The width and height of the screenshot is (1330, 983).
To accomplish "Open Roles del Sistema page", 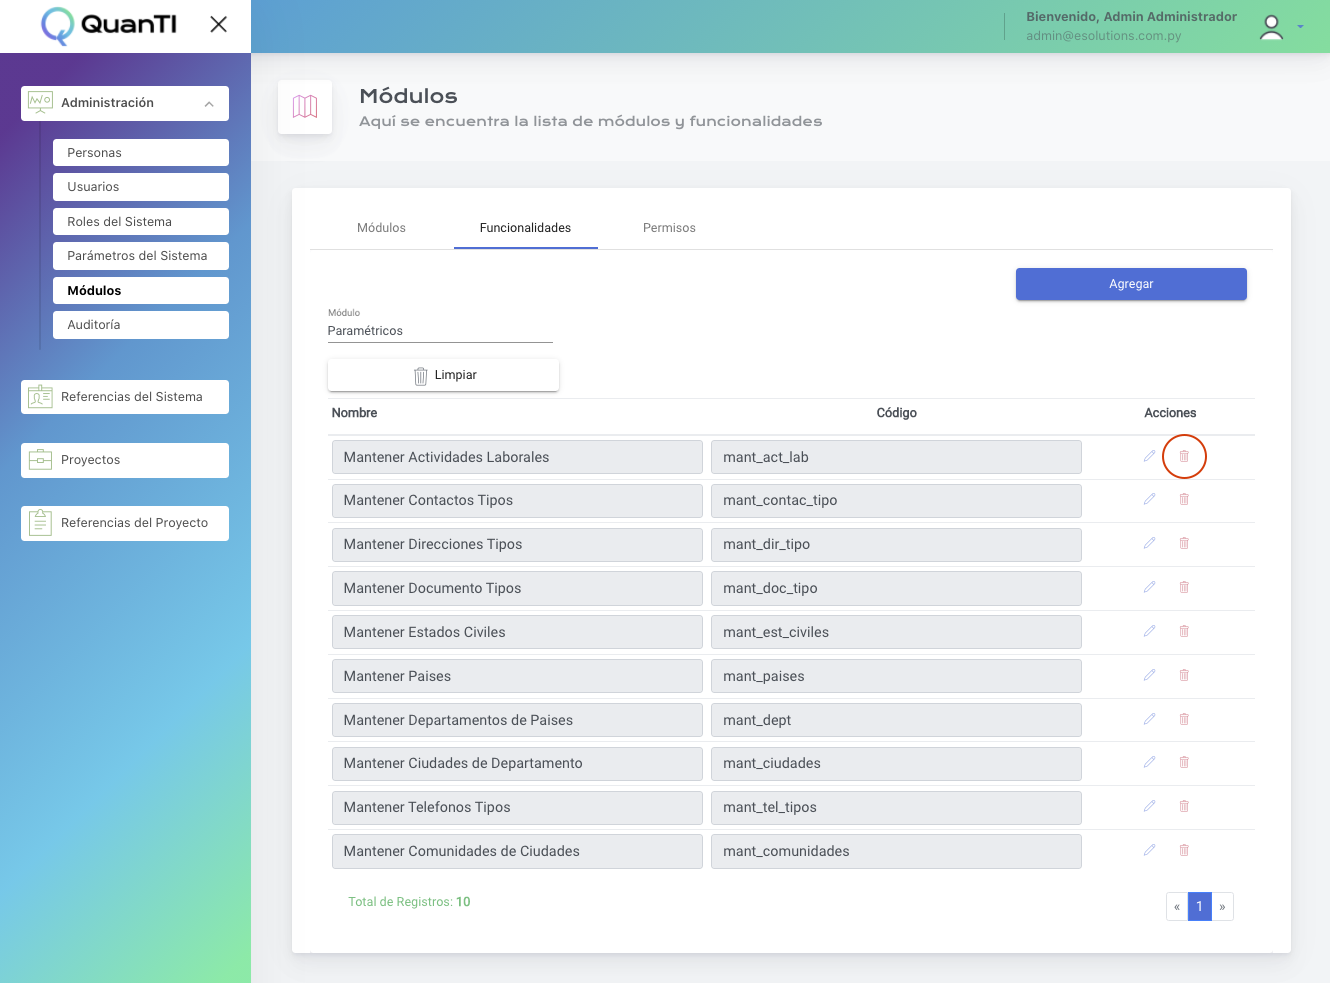I will point(141,222).
